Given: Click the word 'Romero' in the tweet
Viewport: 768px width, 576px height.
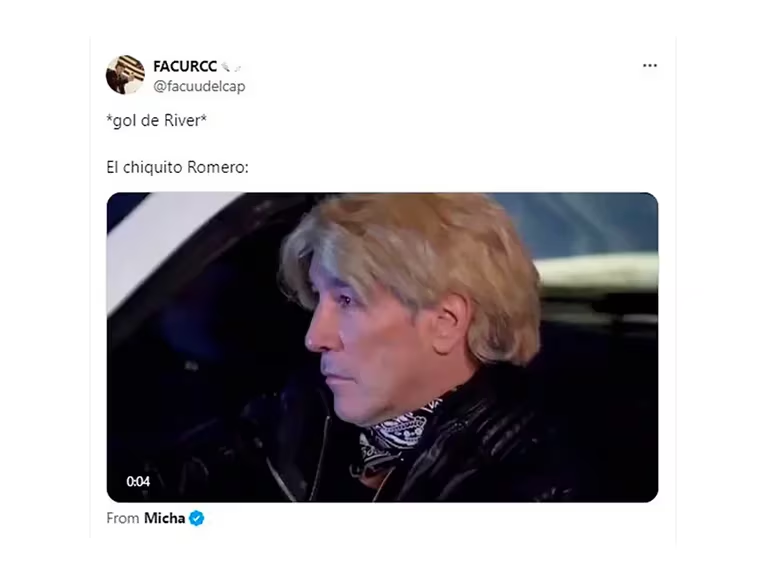Looking at the screenshot, I should point(216,167).
